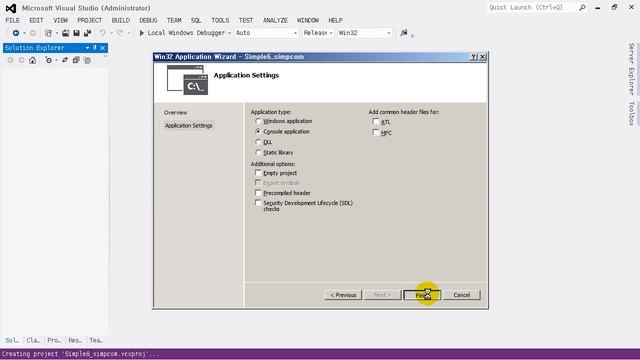
Task: Click the New Project toolbar icon
Action: click(x=48, y=33)
